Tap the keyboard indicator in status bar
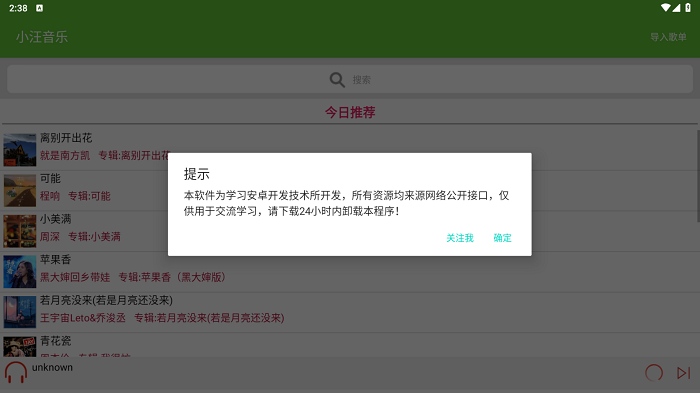Image resolution: width=700 pixels, height=393 pixels. click(x=39, y=8)
